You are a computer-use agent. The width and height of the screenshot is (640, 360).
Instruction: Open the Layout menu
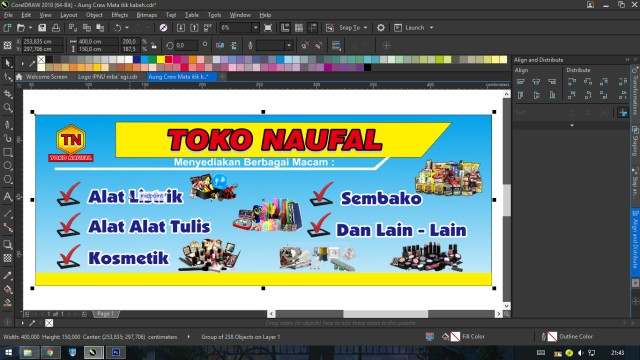point(69,15)
